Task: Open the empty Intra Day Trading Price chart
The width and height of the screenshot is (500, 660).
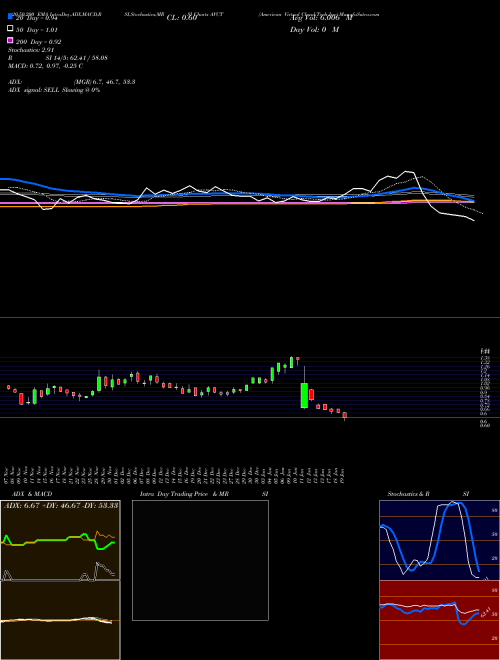Action: click(x=200, y=560)
